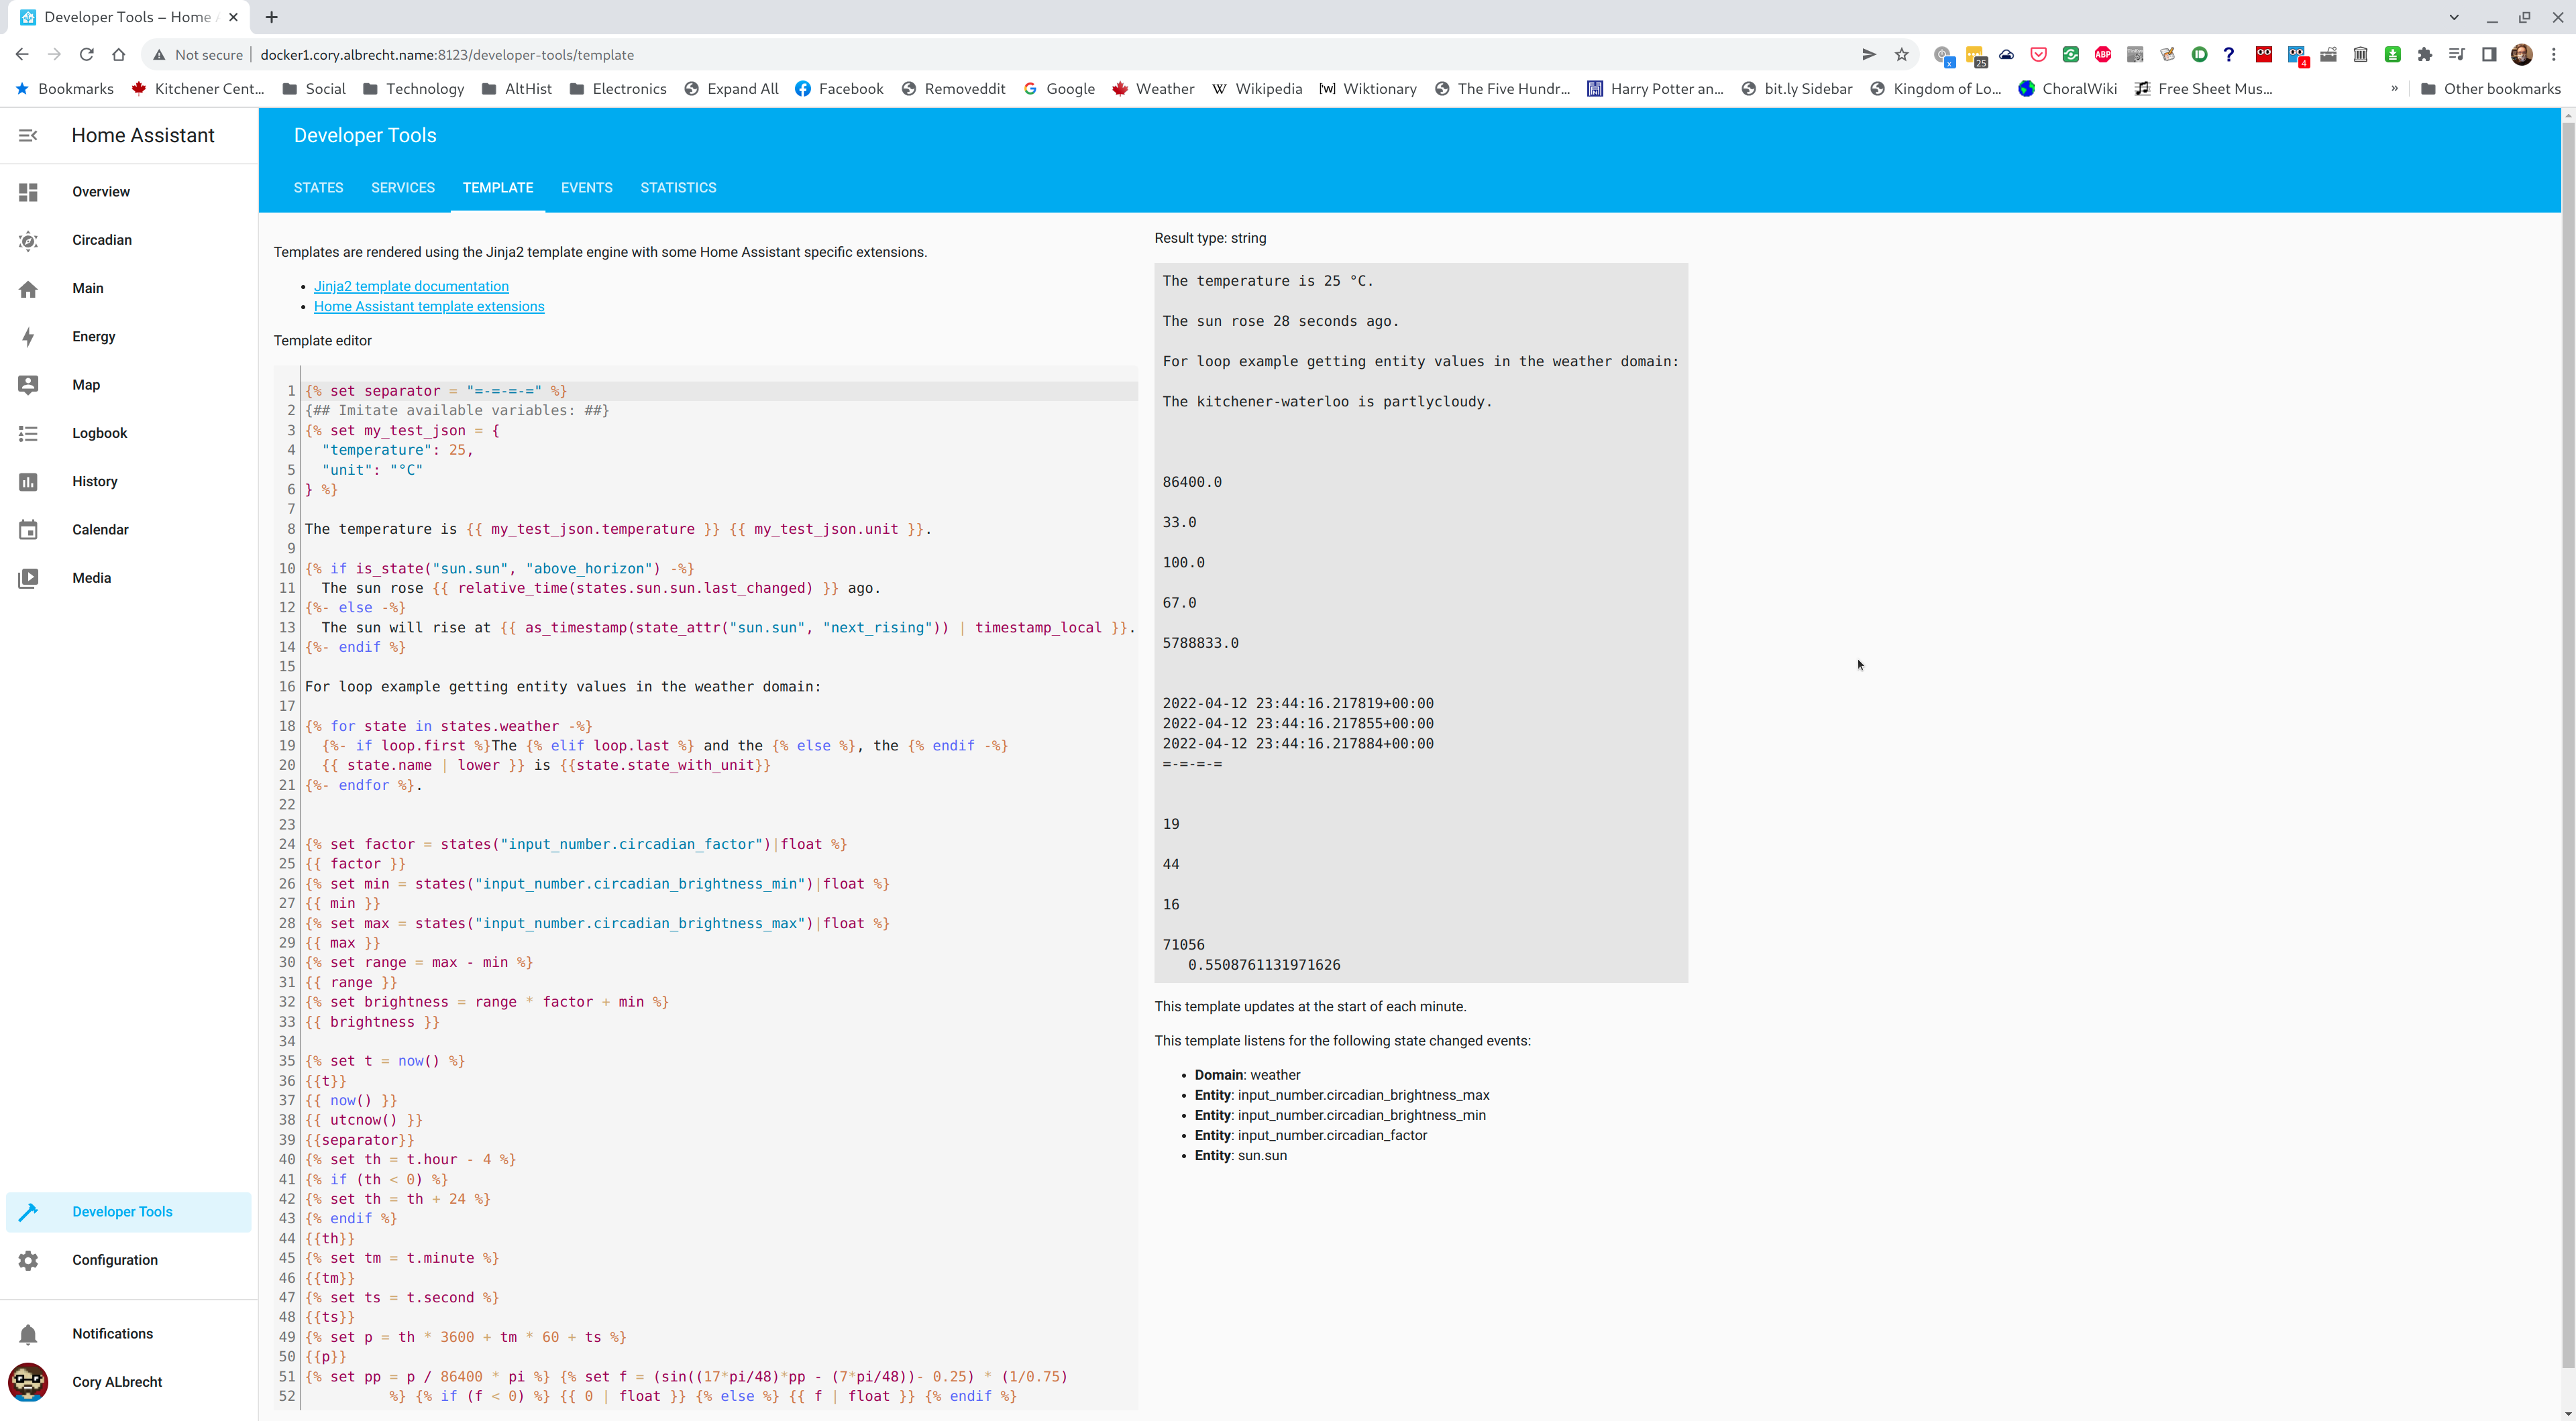Bookmark this page with star icon

1901,55
